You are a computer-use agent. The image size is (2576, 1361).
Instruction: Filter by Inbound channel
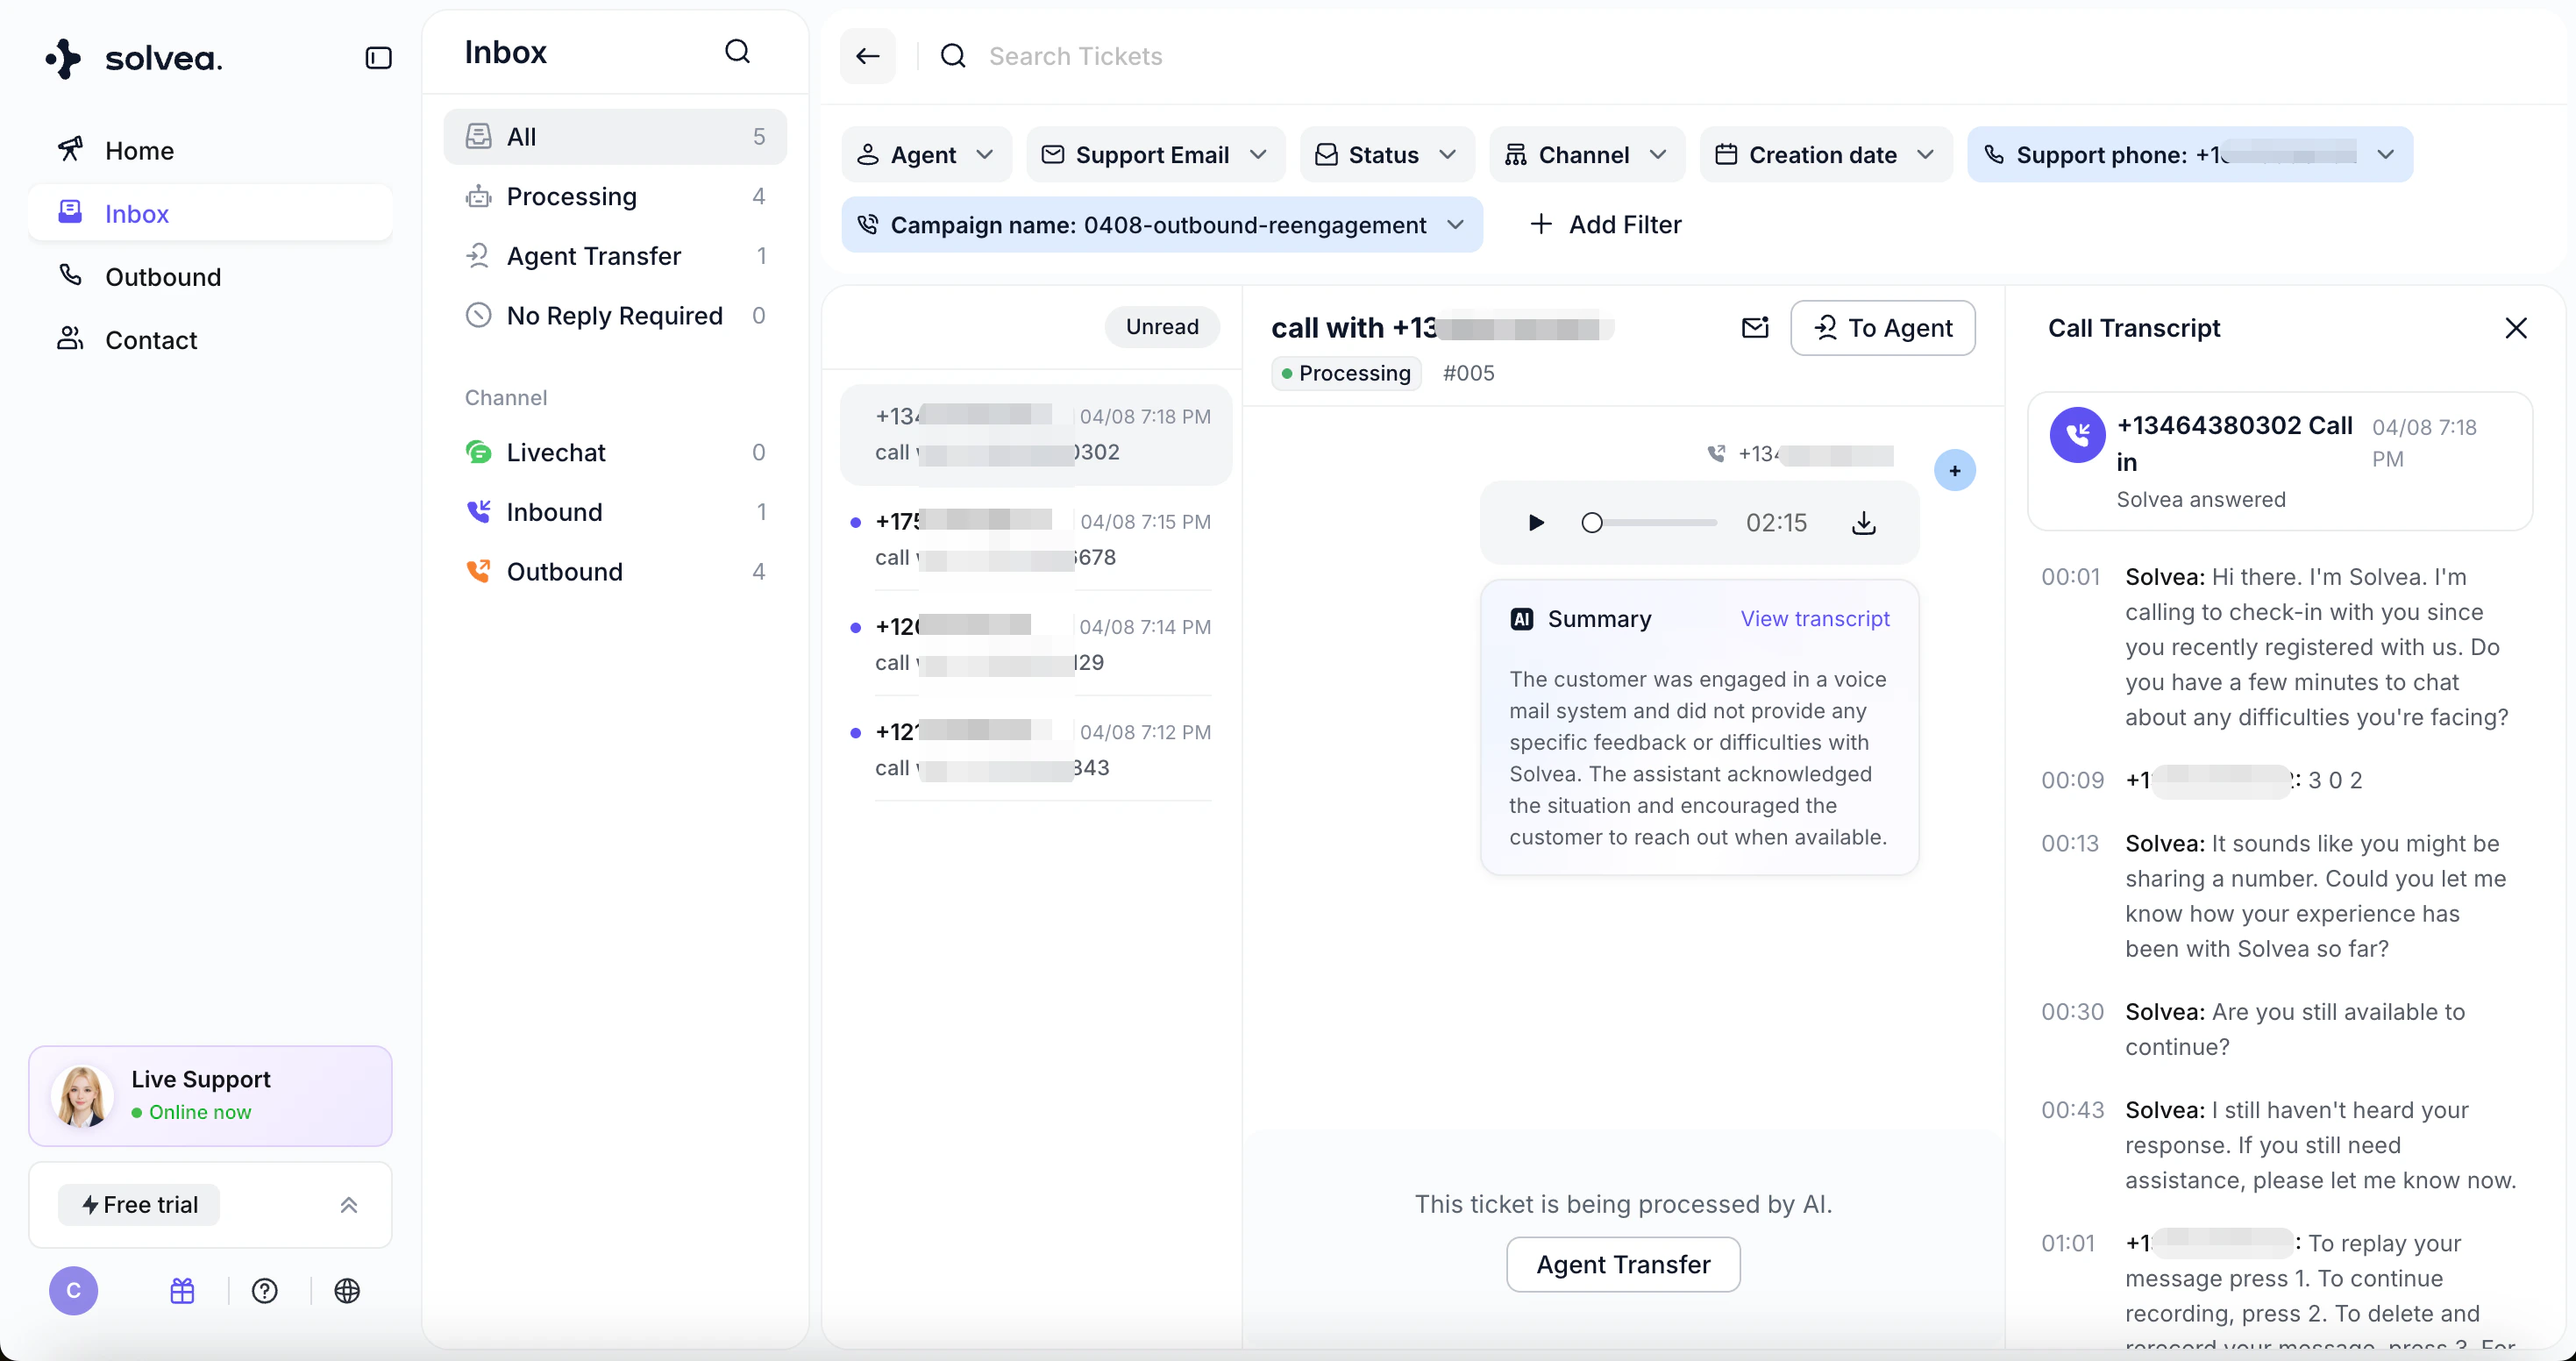[615, 512]
